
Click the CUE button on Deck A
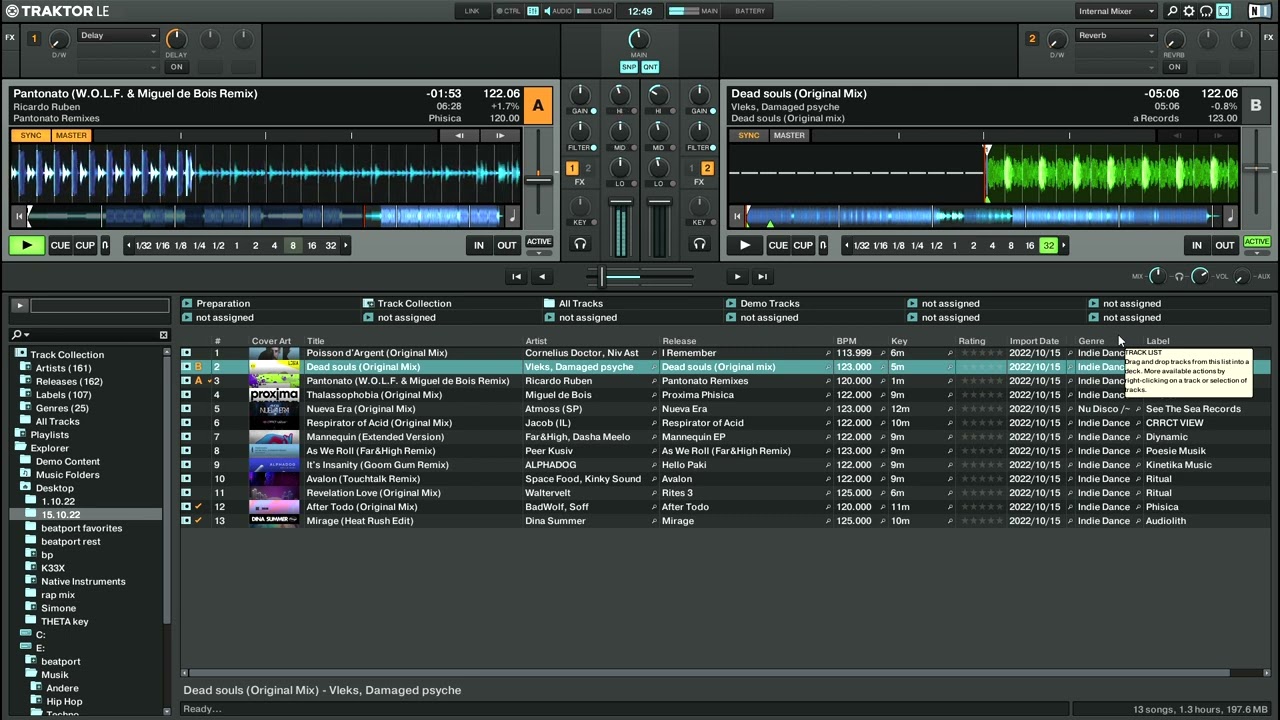click(60, 245)
